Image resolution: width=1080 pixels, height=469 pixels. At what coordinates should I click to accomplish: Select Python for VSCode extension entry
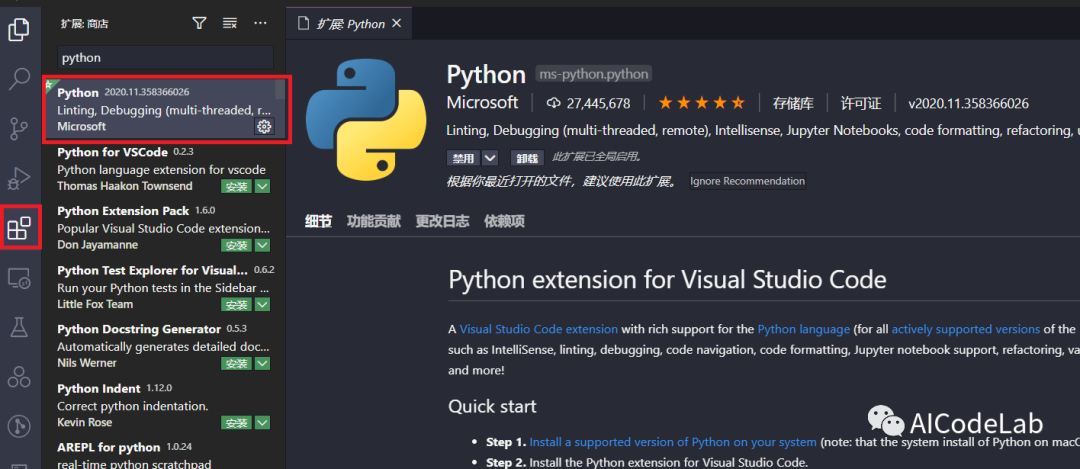pyautogui.click(x=163, y=169)
